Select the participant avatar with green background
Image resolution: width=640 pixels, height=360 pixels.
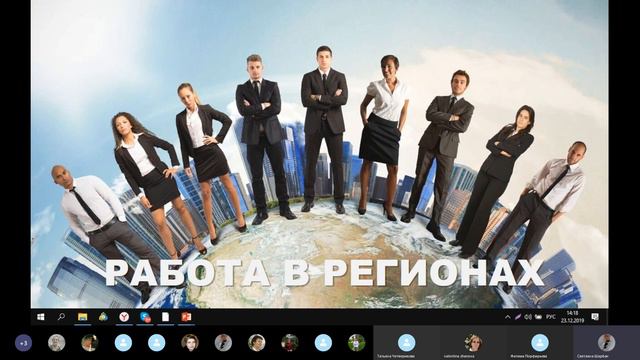[356, 343]
